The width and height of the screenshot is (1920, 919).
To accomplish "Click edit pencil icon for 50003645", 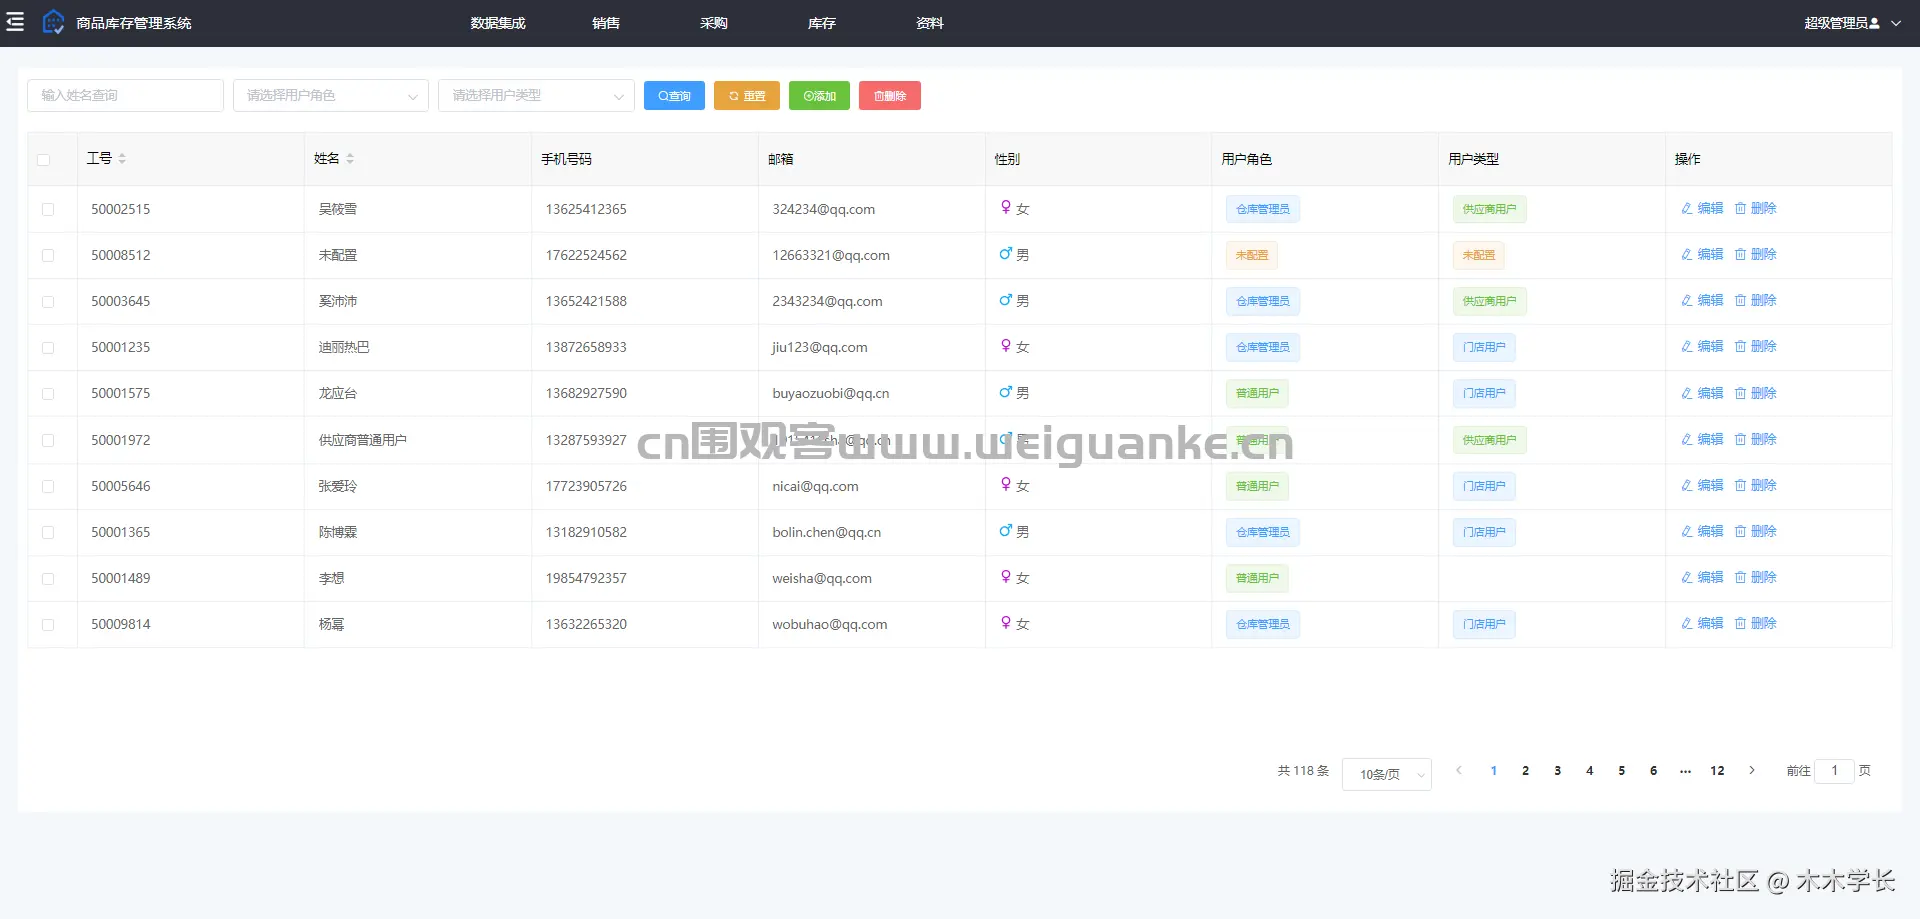I will point(1687,300).
